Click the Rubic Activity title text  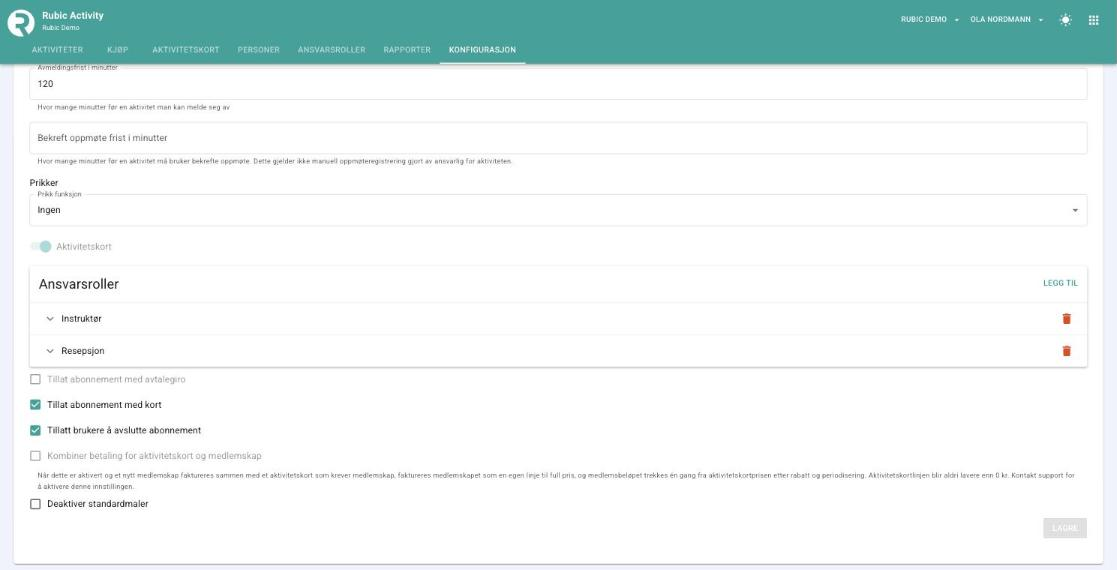73,16
